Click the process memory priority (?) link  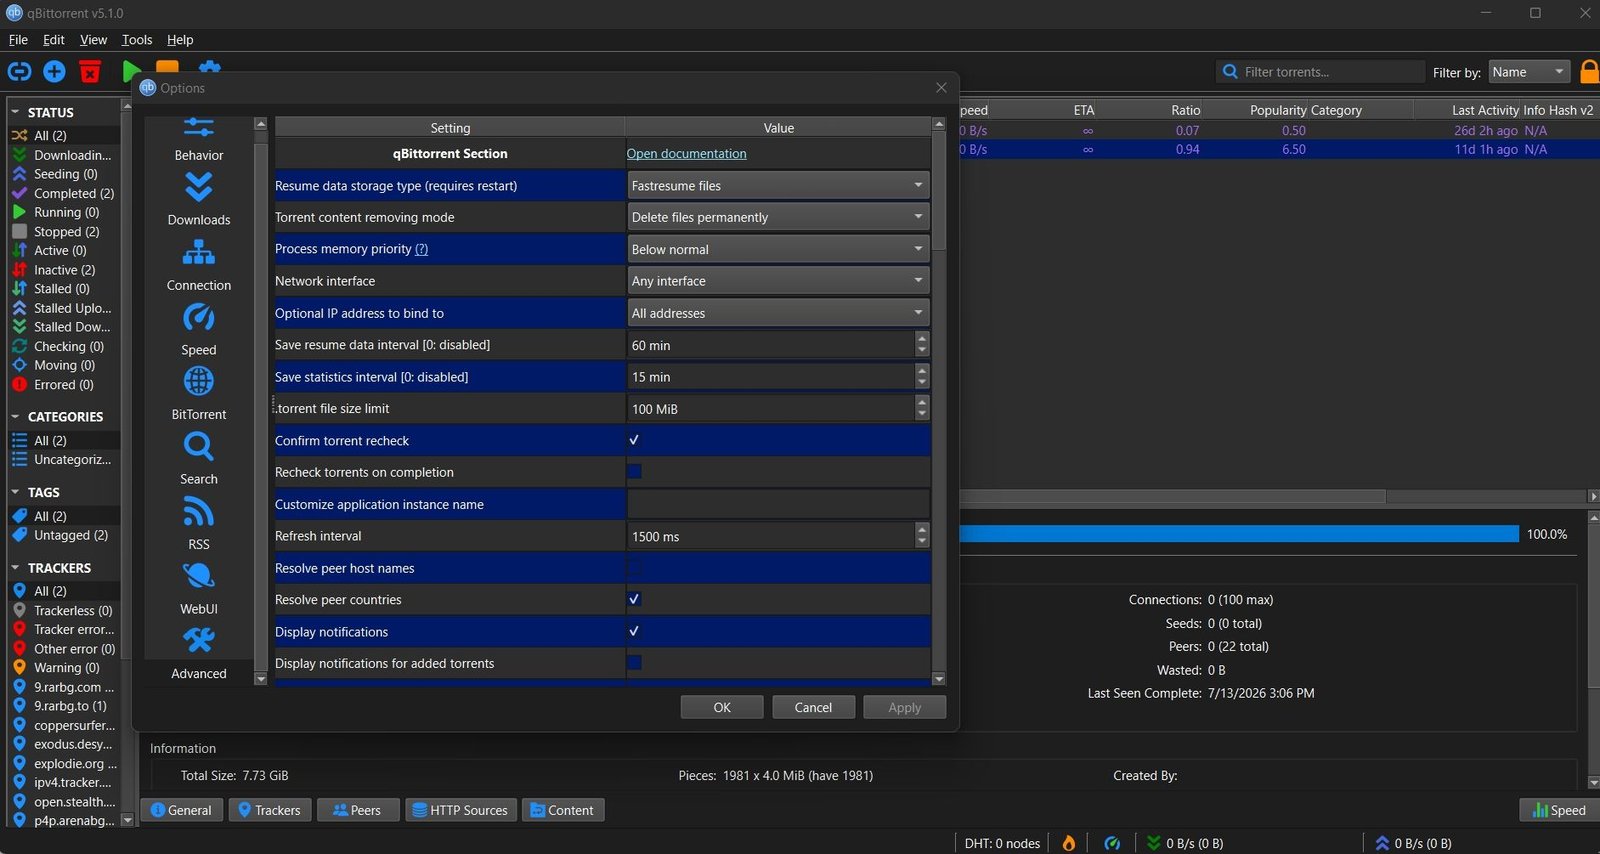[x=421, y=249]
